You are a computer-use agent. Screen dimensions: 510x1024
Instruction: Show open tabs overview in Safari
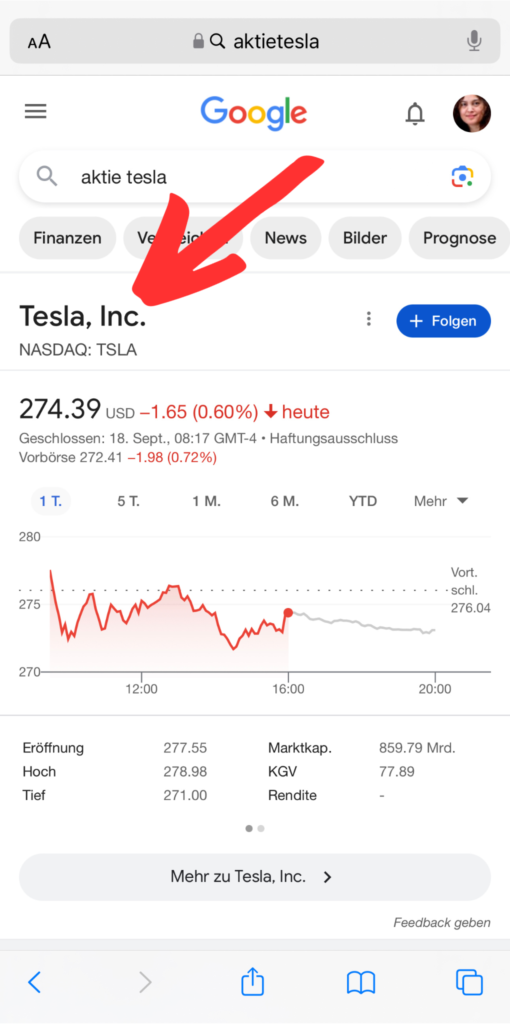coord(469,982)
